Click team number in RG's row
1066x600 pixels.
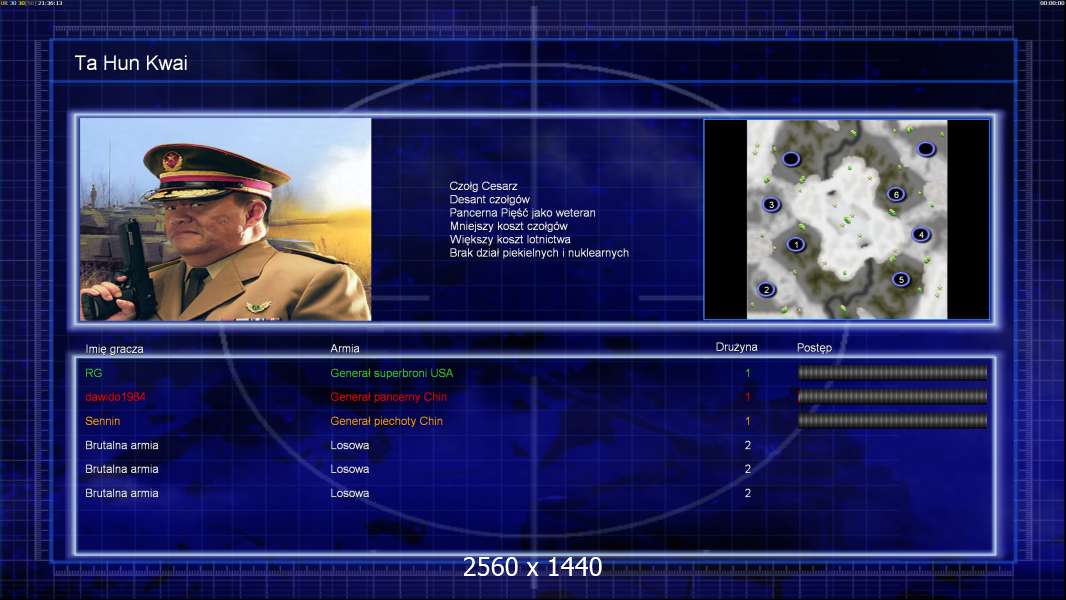(748, 373)
